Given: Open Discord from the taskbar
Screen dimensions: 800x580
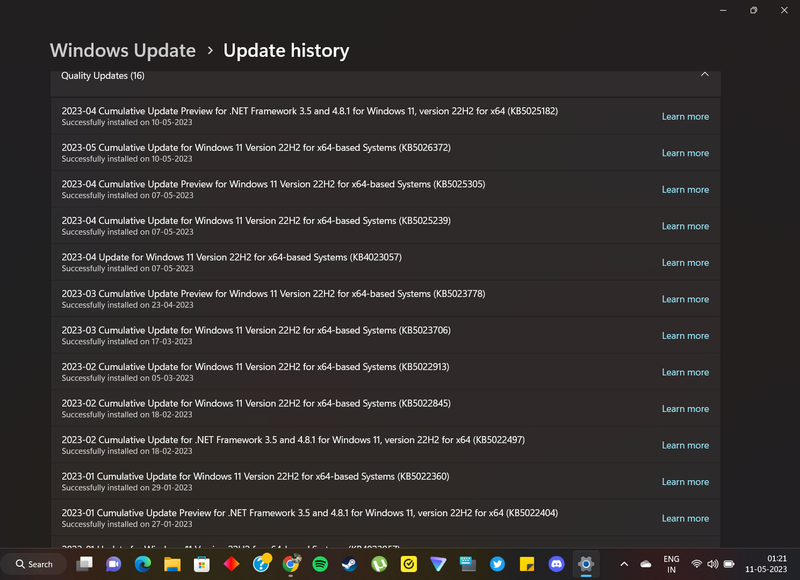Looking at the screenshot, I should (x=556, y=564).
